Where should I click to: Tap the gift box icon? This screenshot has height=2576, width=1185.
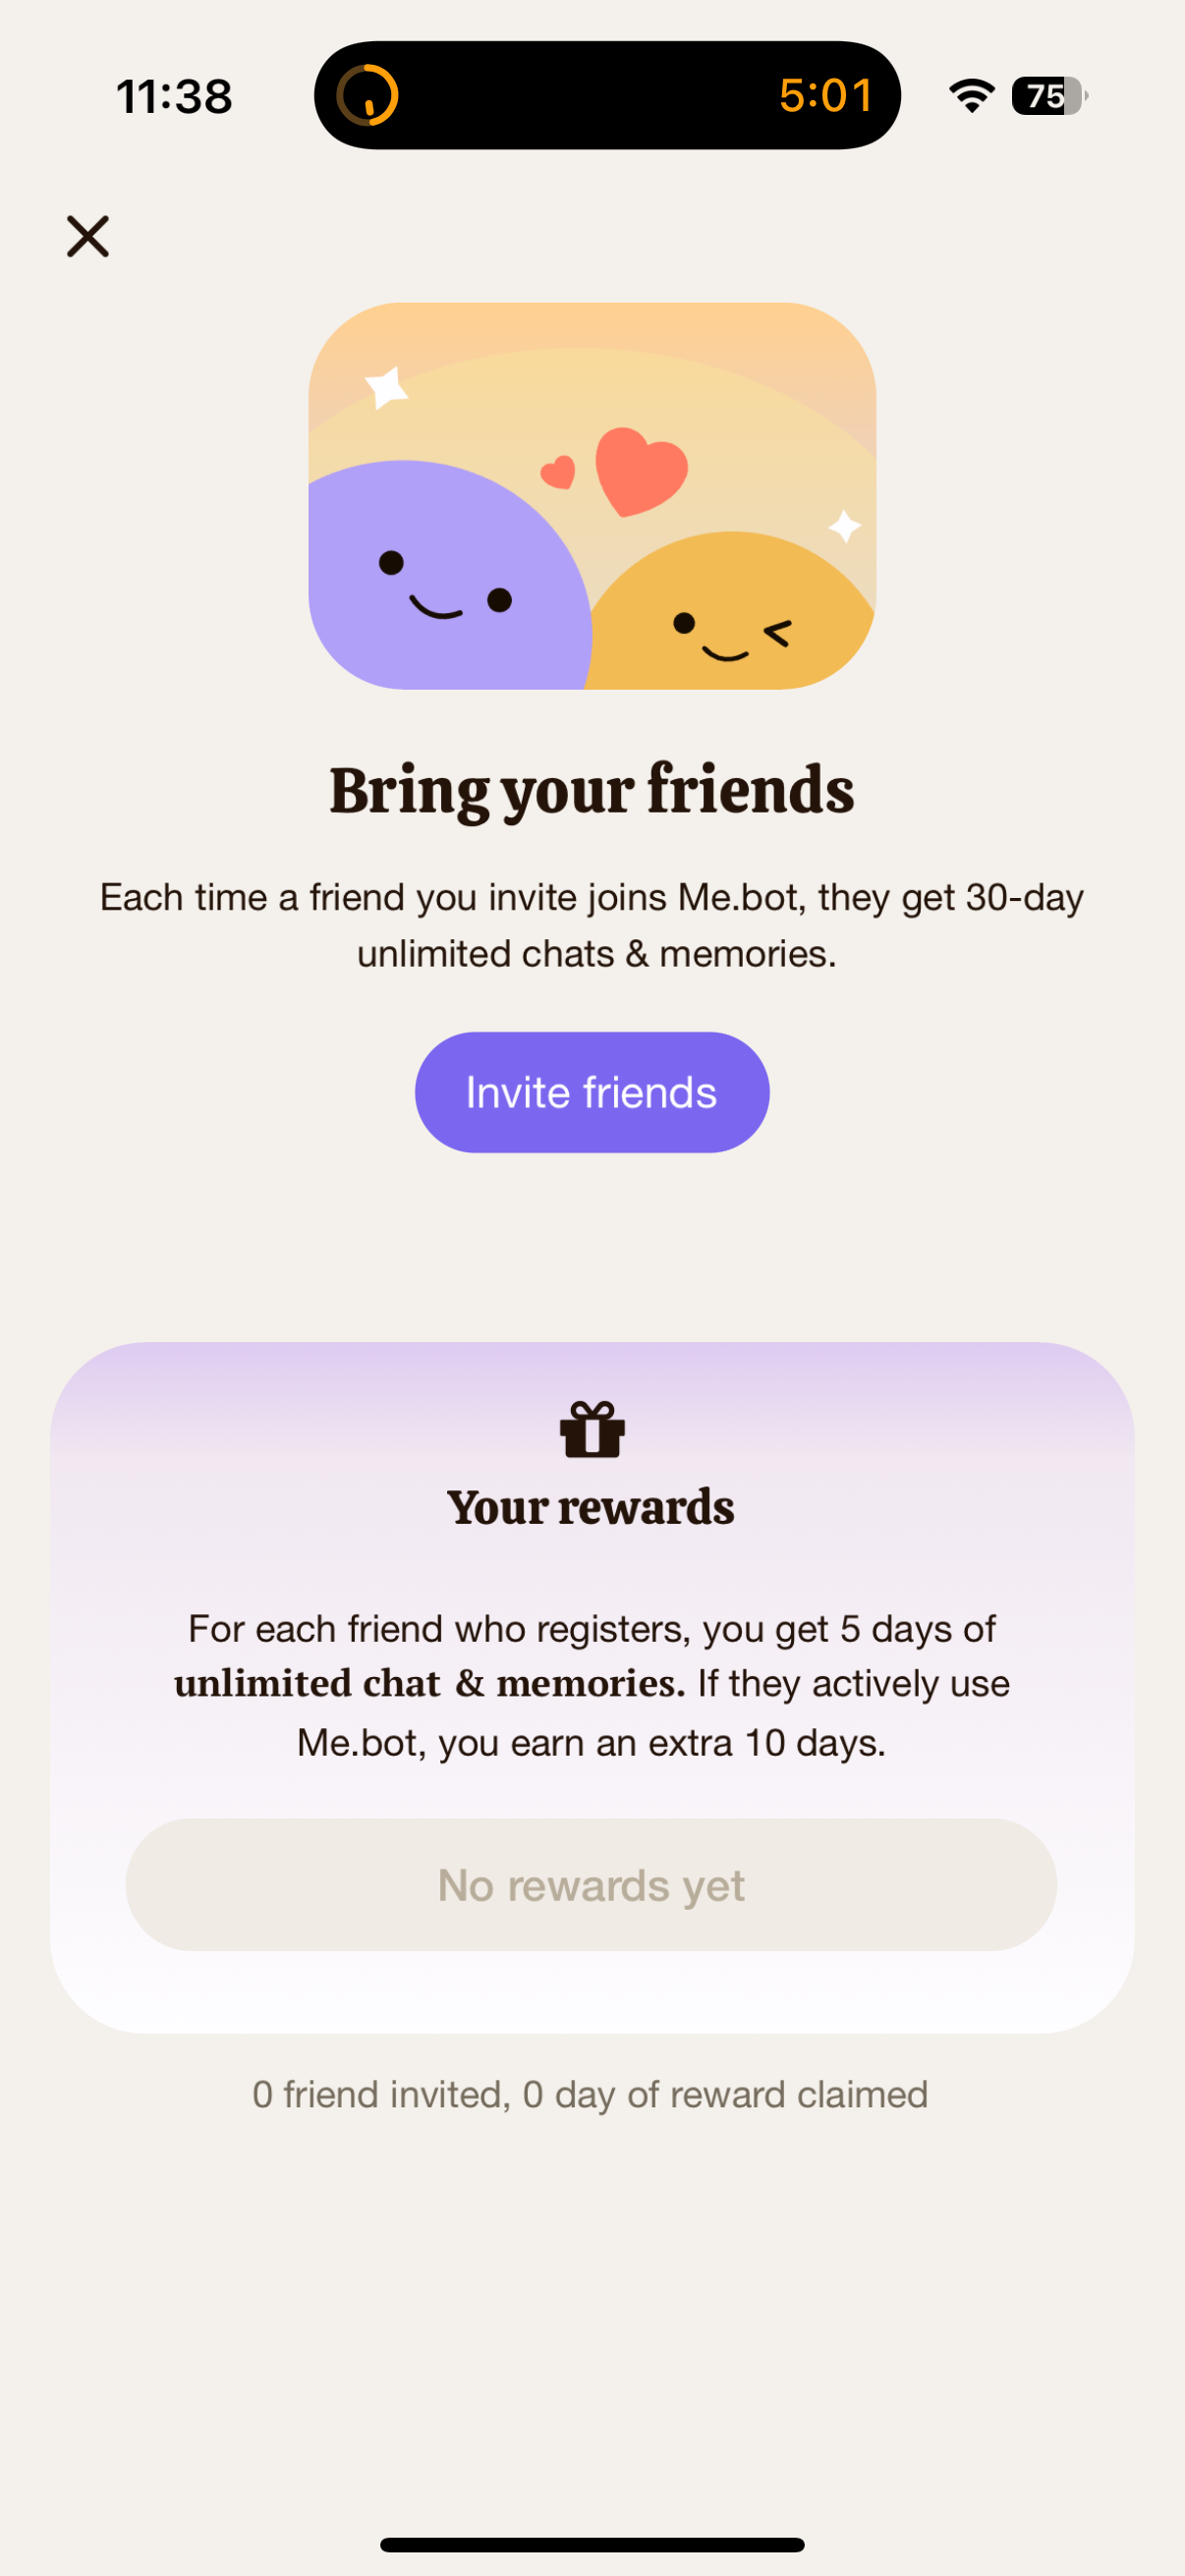tap(592, 1430)
